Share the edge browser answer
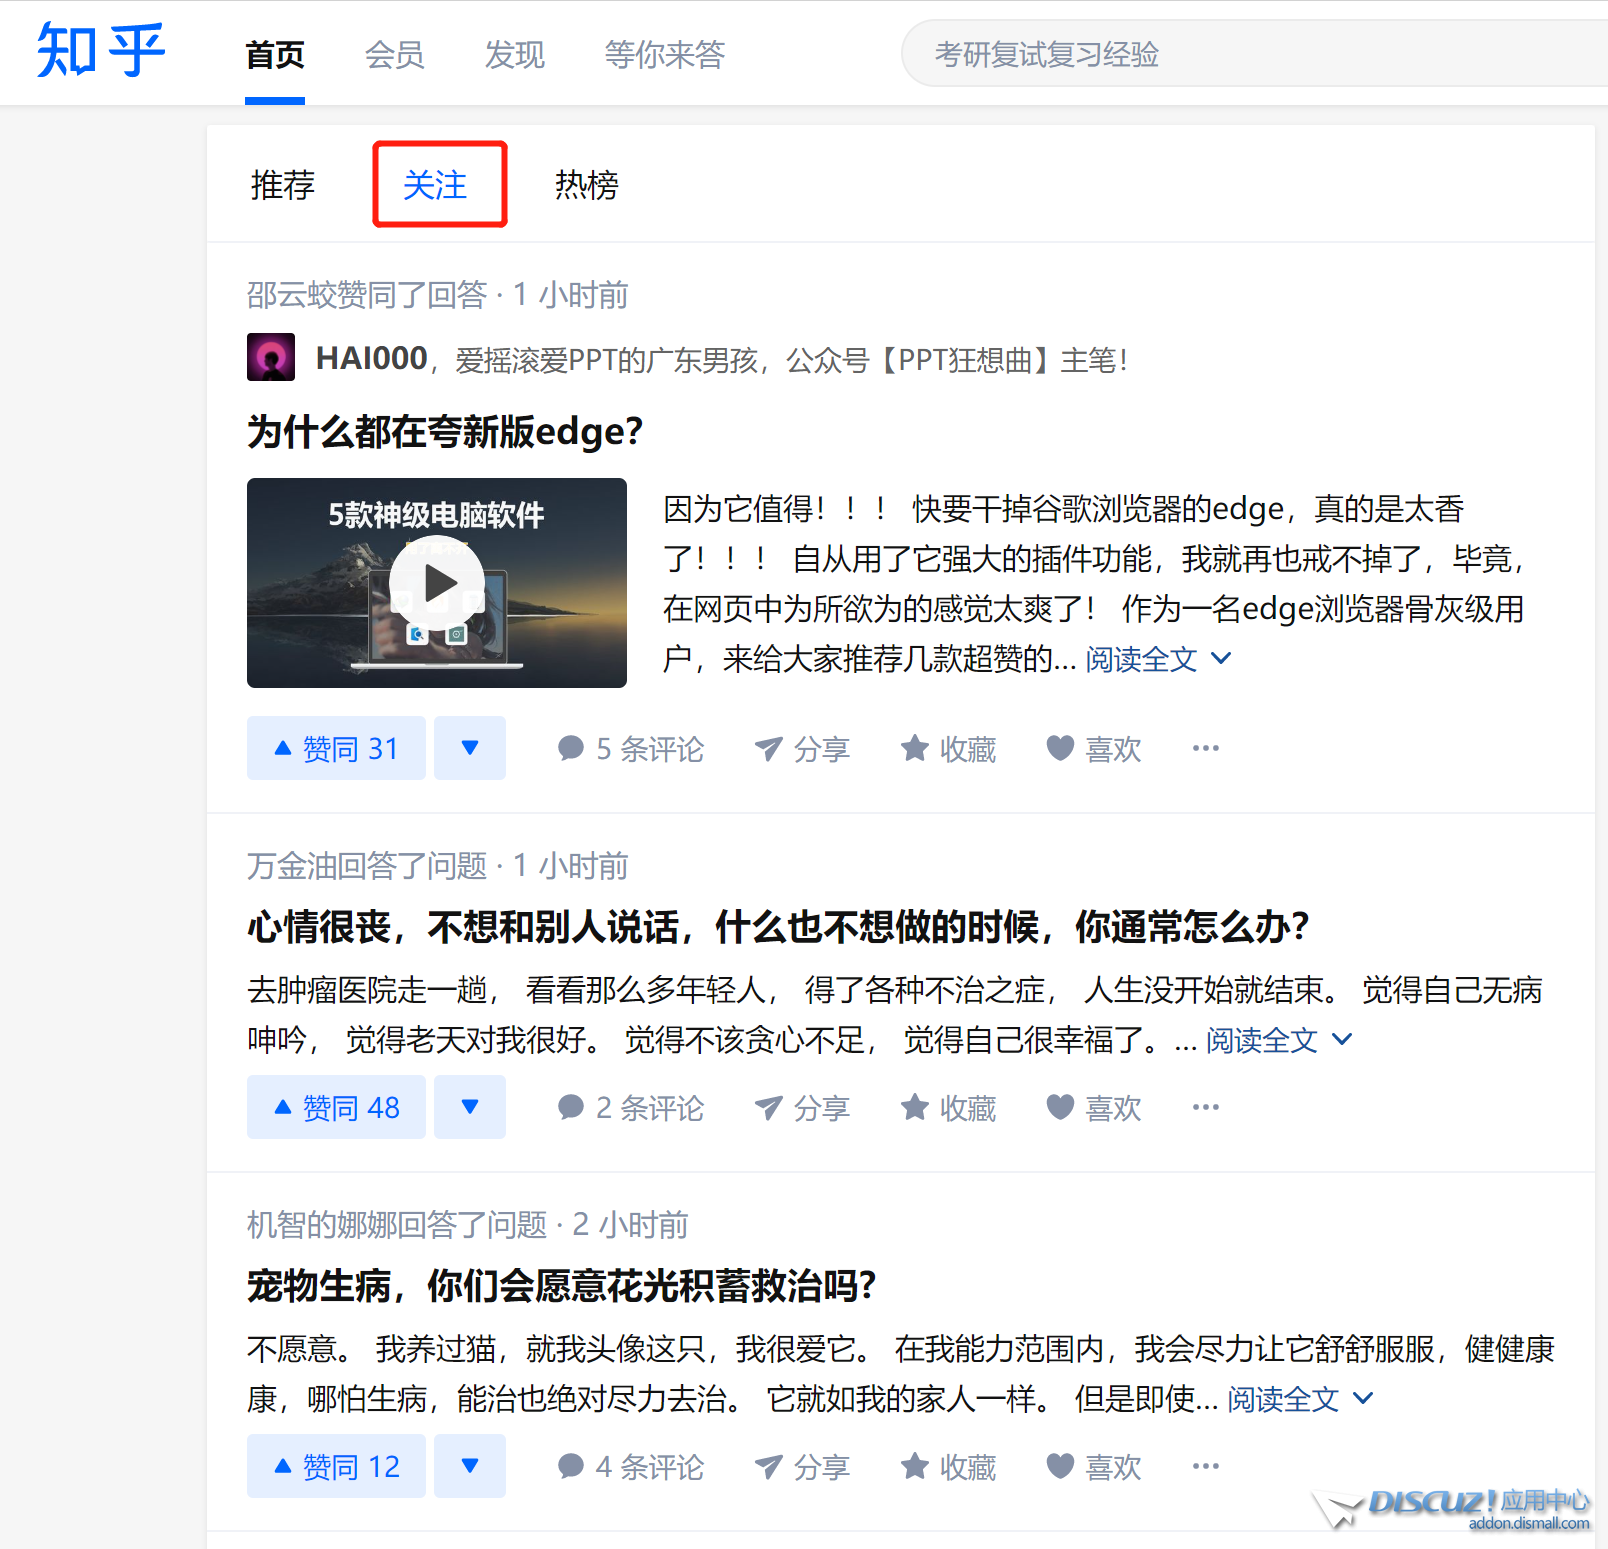The image size is (1608, 1549). click(x=802, y=749)
